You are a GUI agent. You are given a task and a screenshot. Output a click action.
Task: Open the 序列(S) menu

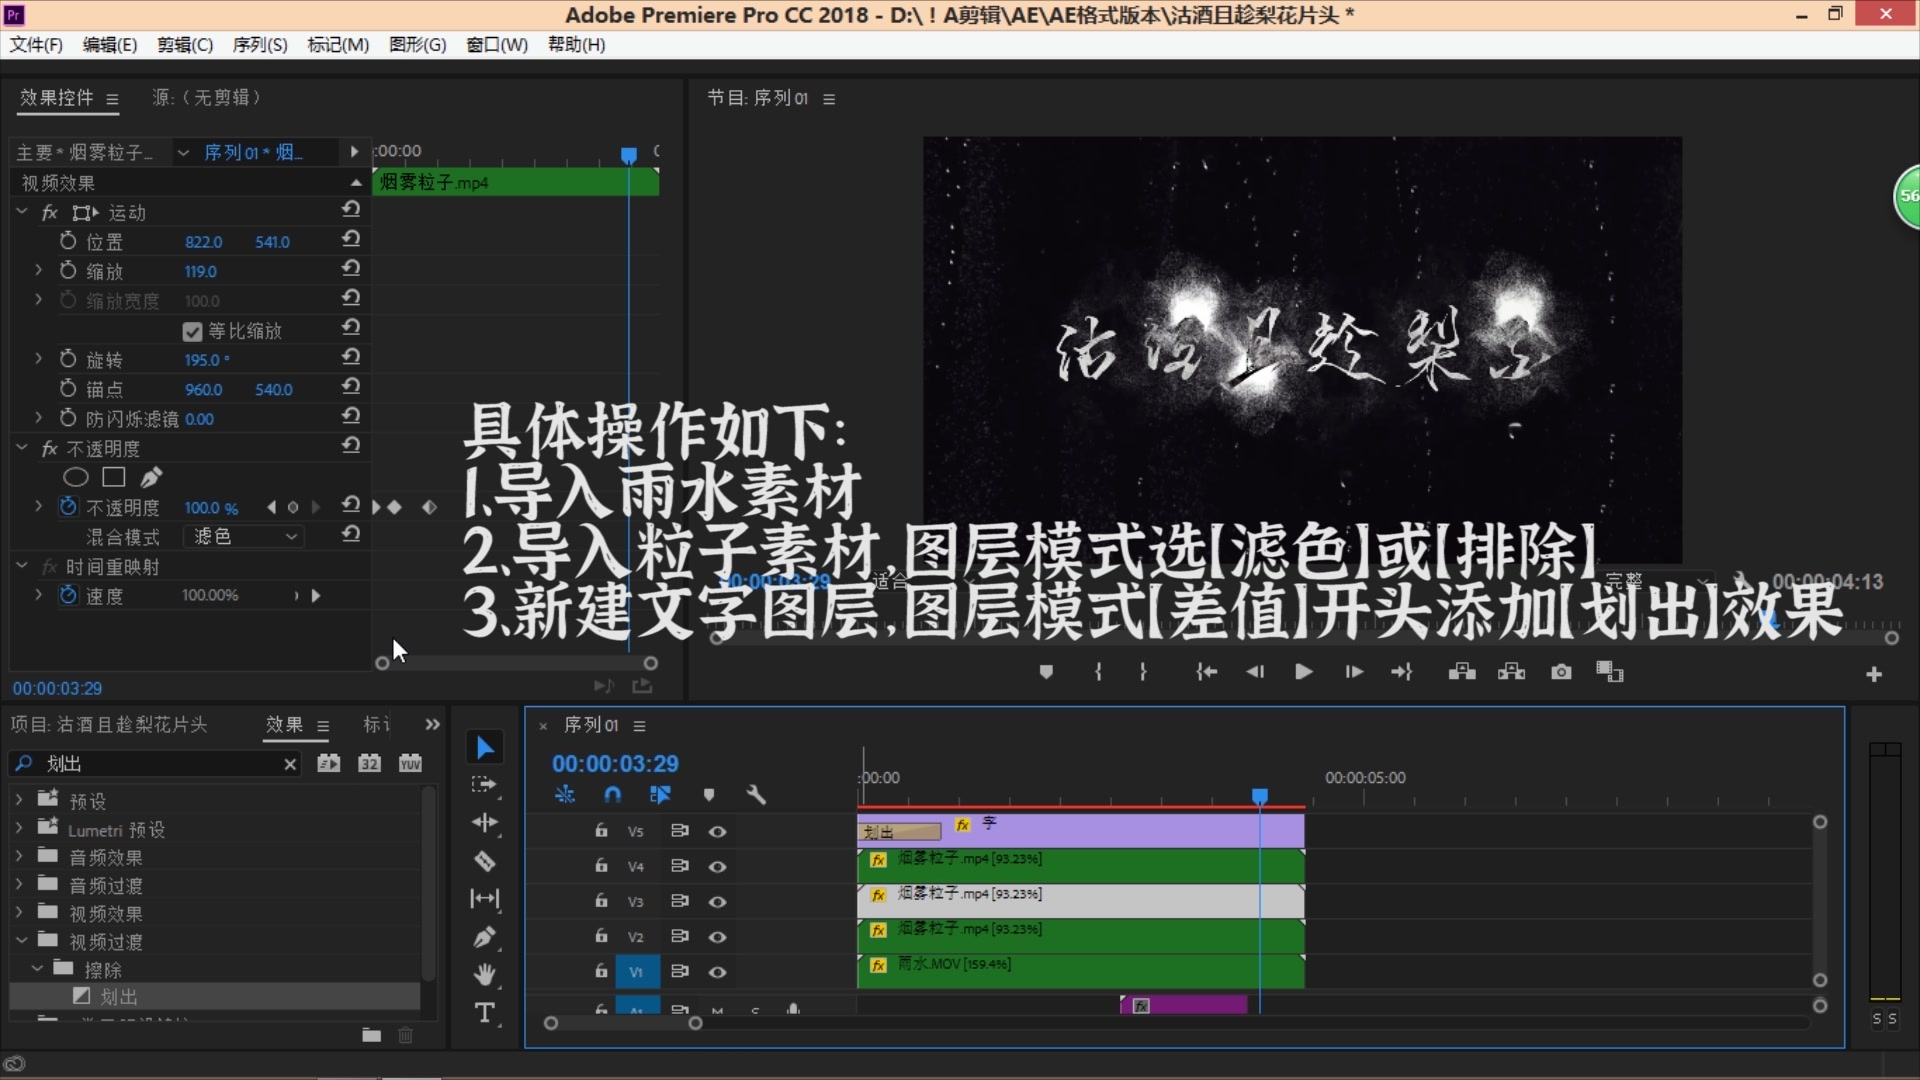pyautogui.click(x=259, y=45)
